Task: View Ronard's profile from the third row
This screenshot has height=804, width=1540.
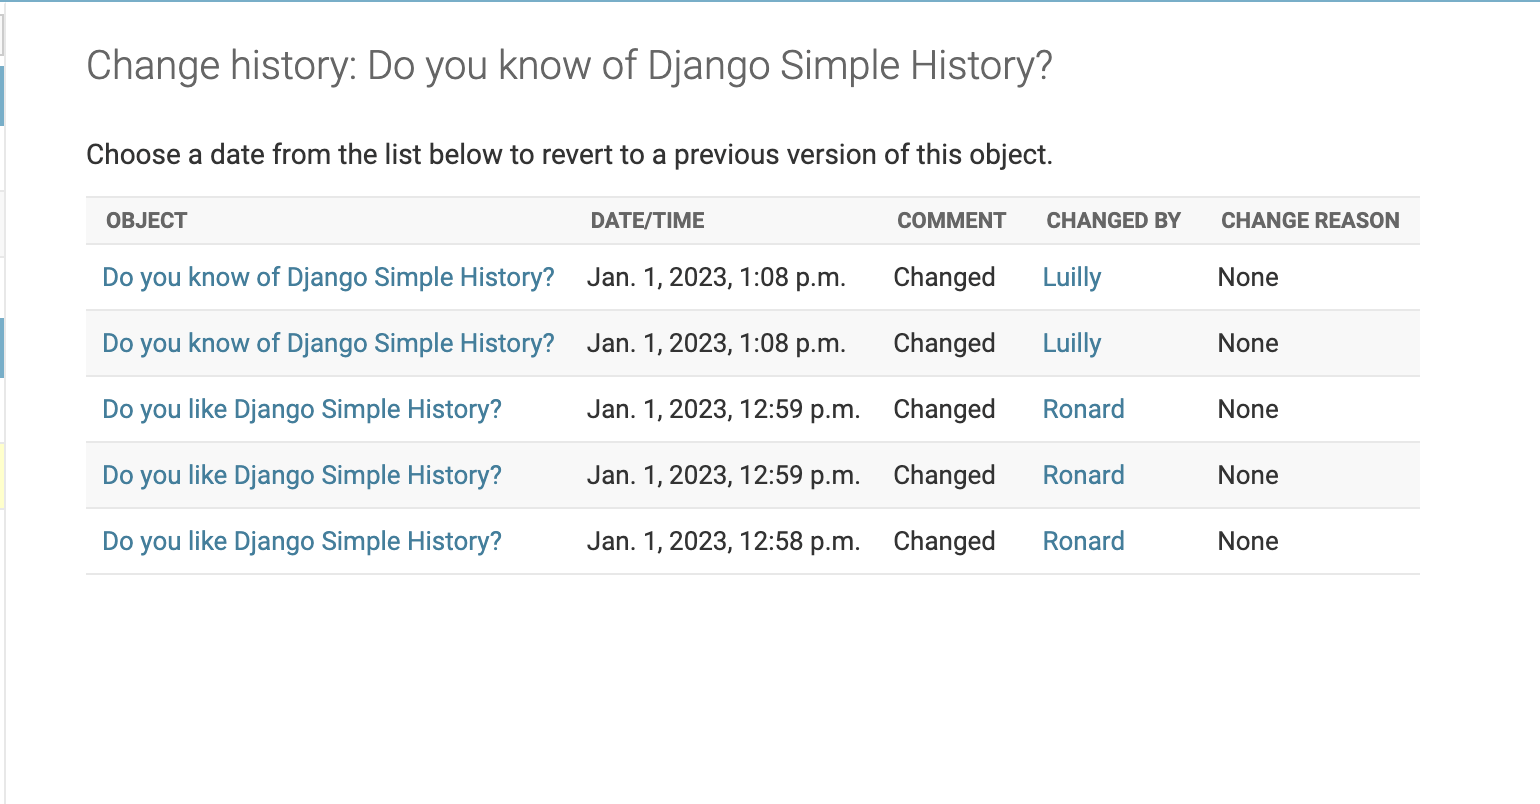Action: click(1083, 409)
